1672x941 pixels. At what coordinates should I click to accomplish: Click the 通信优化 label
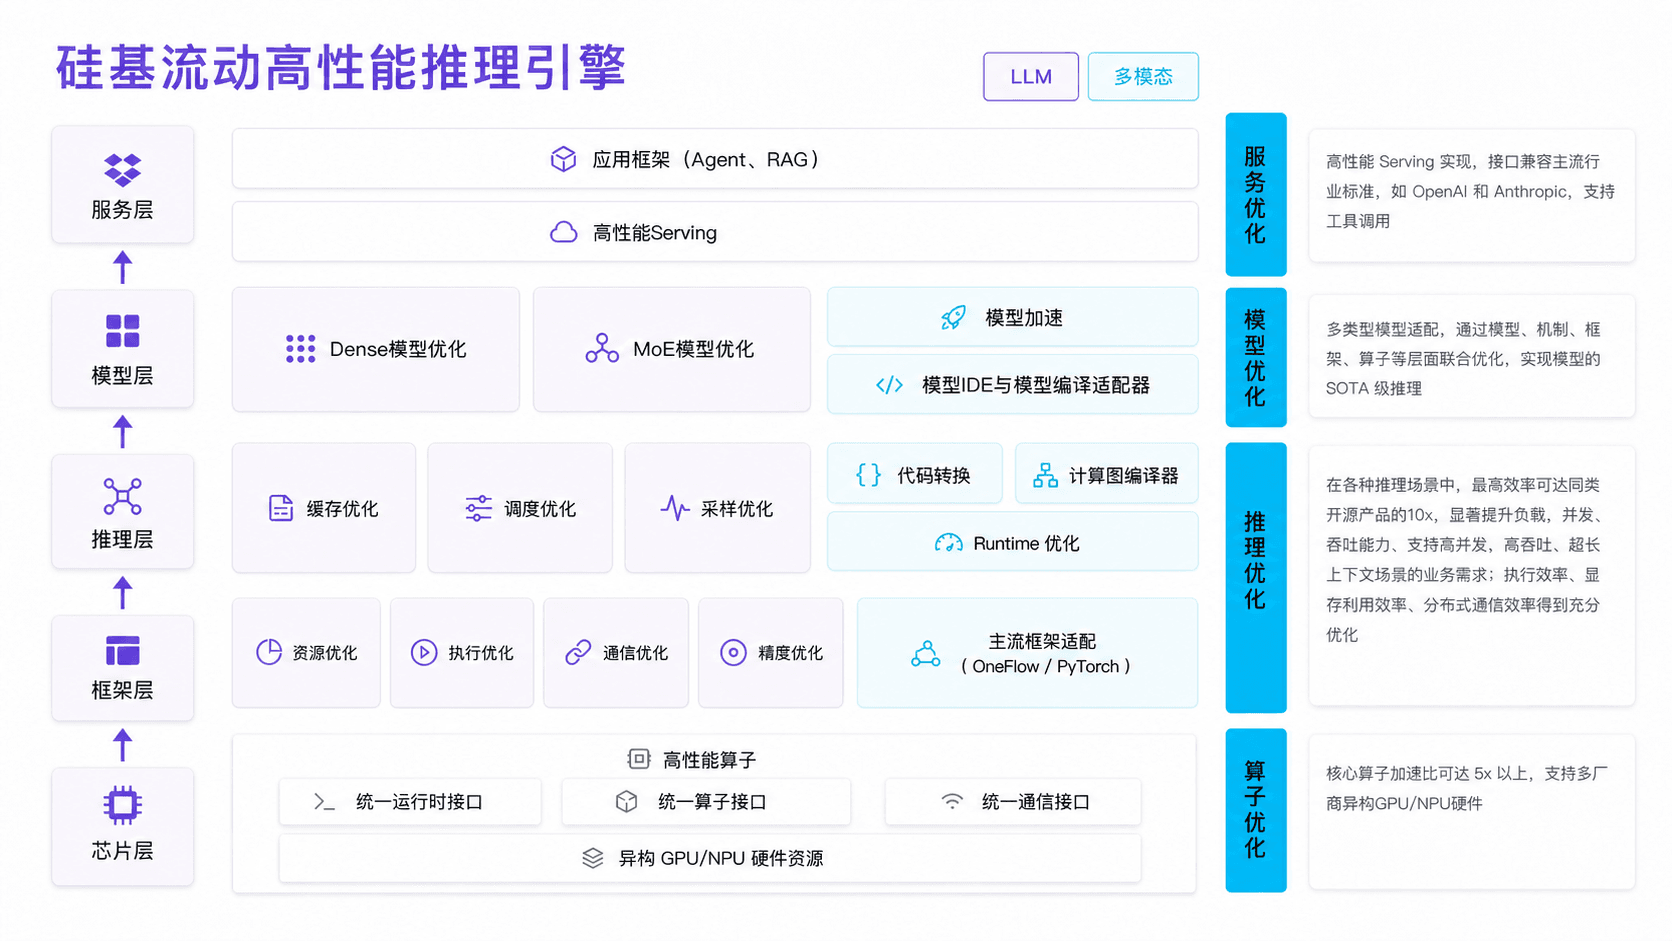(636, 653)
